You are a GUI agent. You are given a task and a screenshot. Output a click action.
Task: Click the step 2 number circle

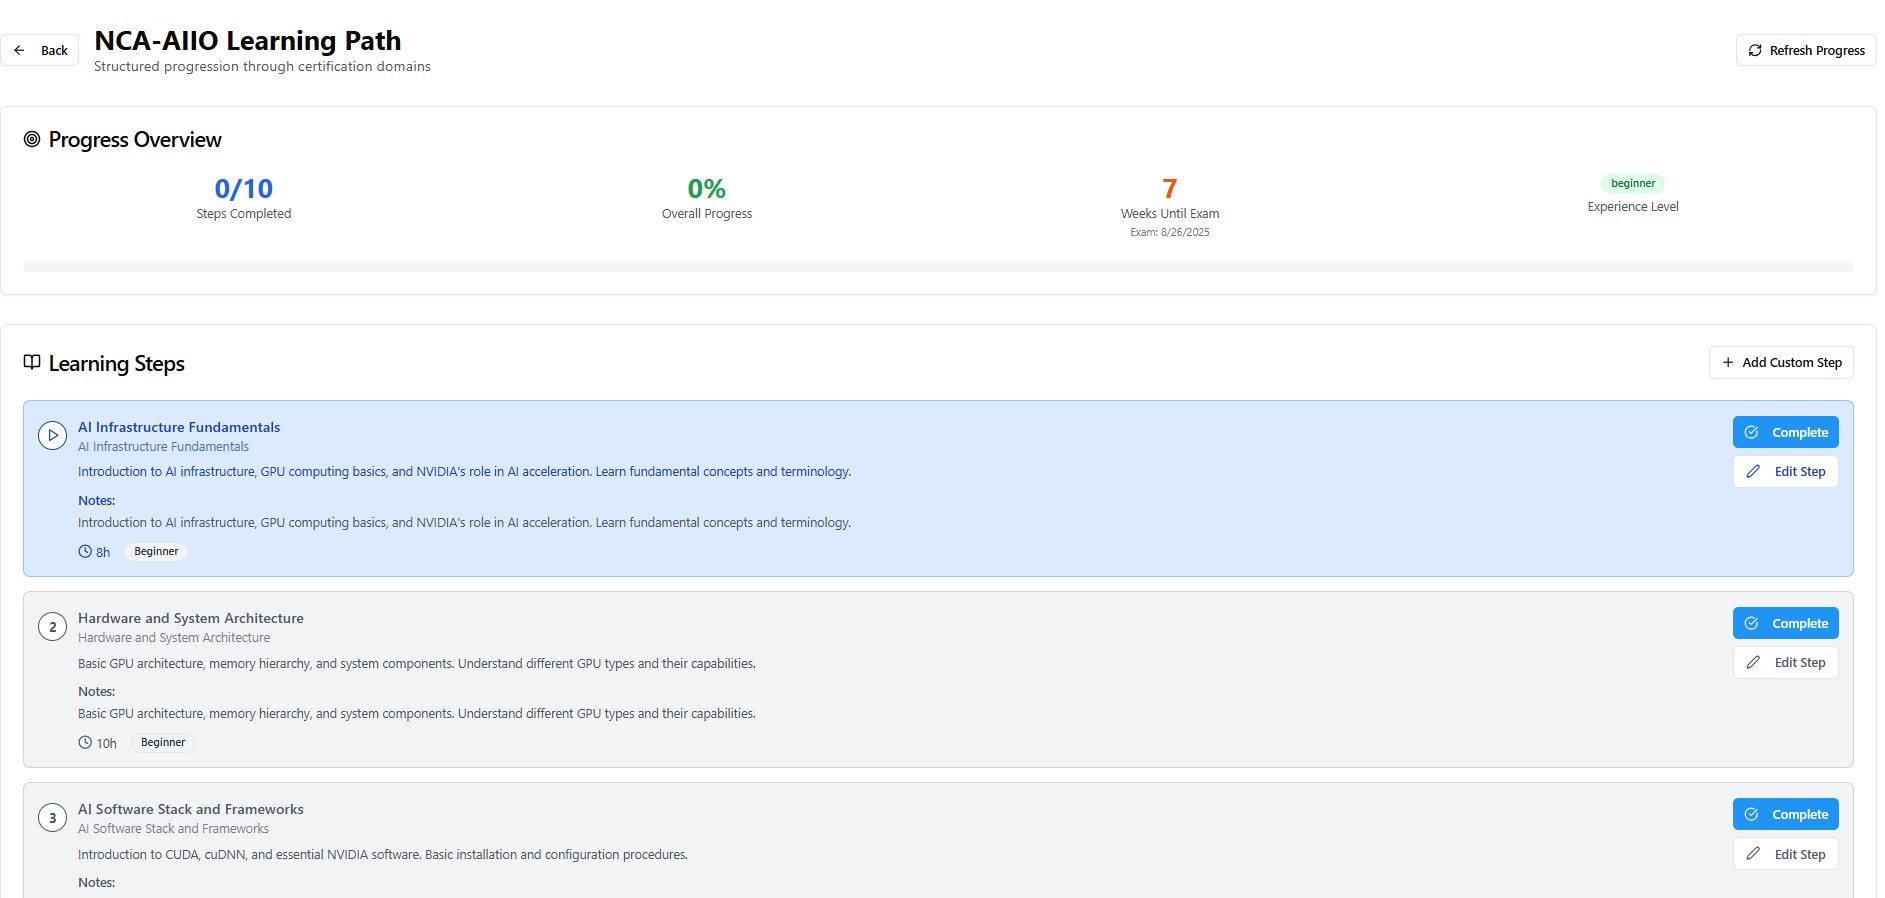[x=52, y=627]
